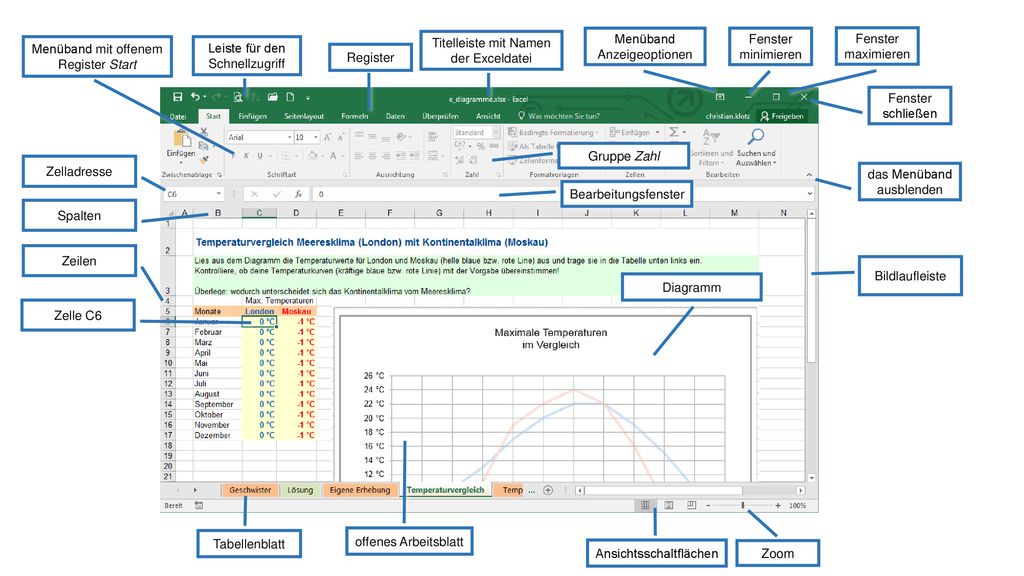Click the font color A icon
Image resolution: width=1024 pixels, height=576 pixels.
[x=333, y=156]
